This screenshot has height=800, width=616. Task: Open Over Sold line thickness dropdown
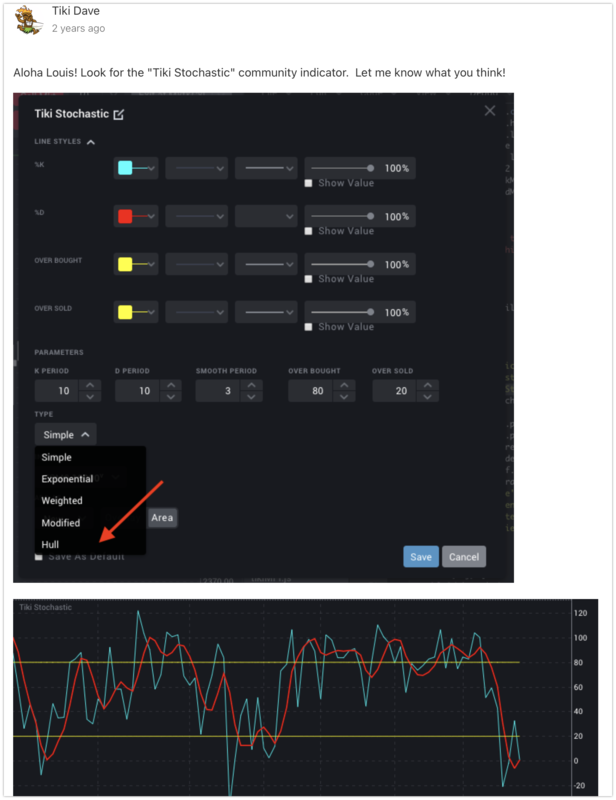(x=196, y=312)
